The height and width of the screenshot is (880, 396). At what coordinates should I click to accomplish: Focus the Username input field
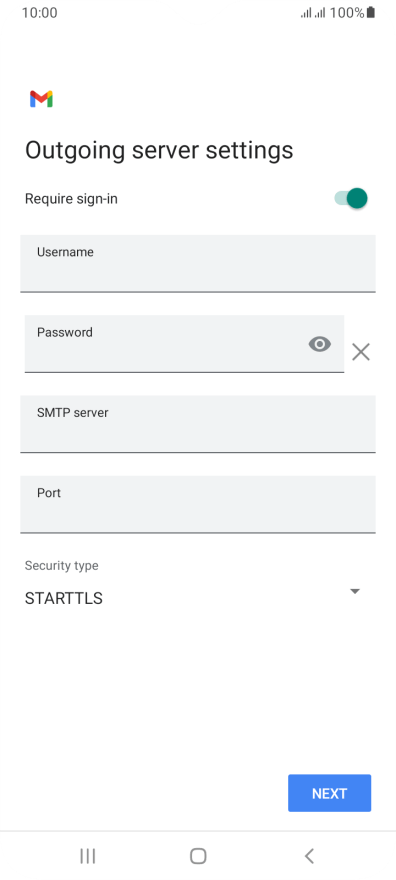click(x=198, y=263)
